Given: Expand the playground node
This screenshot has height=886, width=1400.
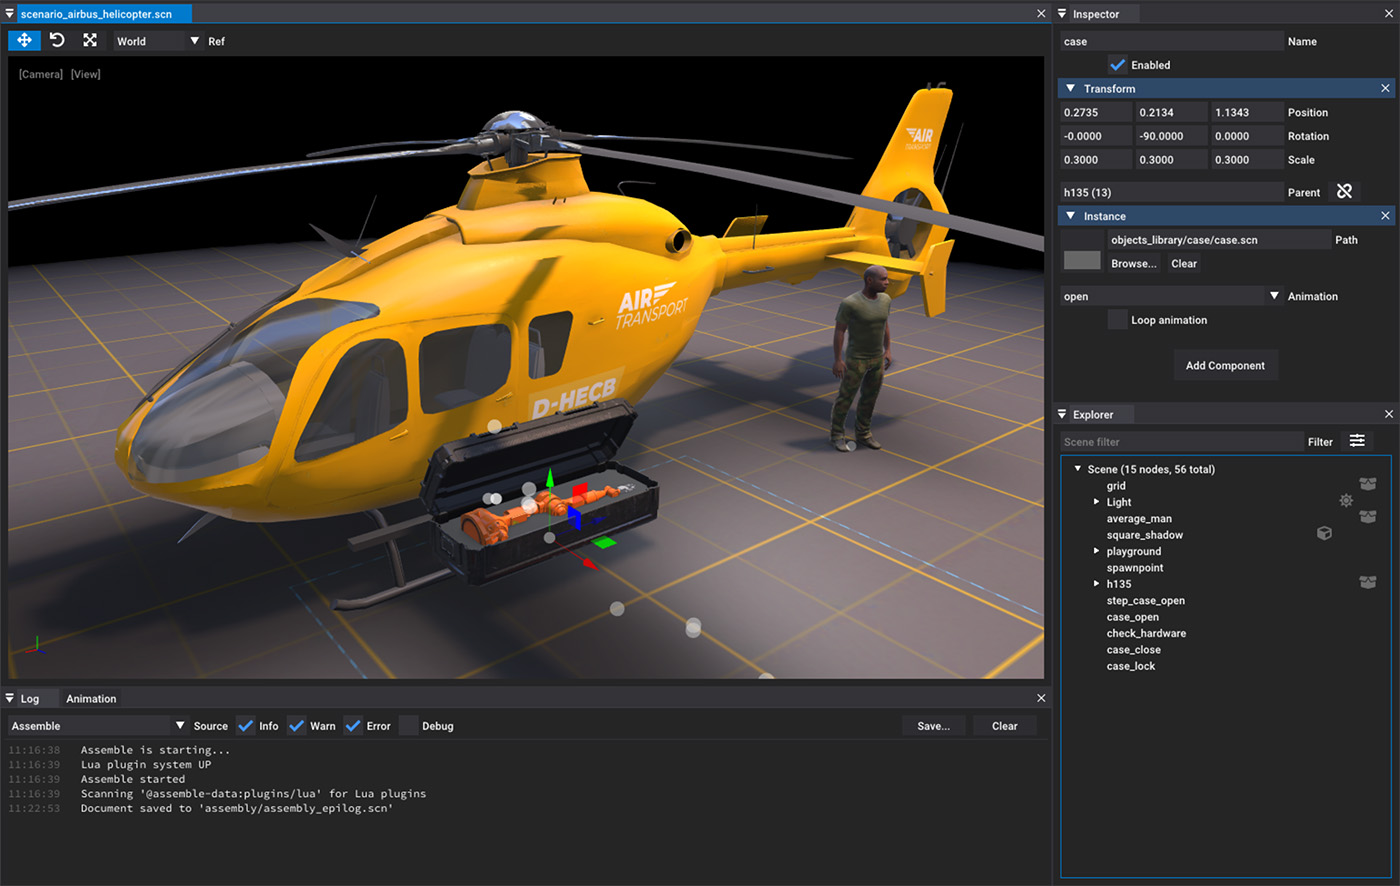Looking at the screenshot, I should (1096, 551).
